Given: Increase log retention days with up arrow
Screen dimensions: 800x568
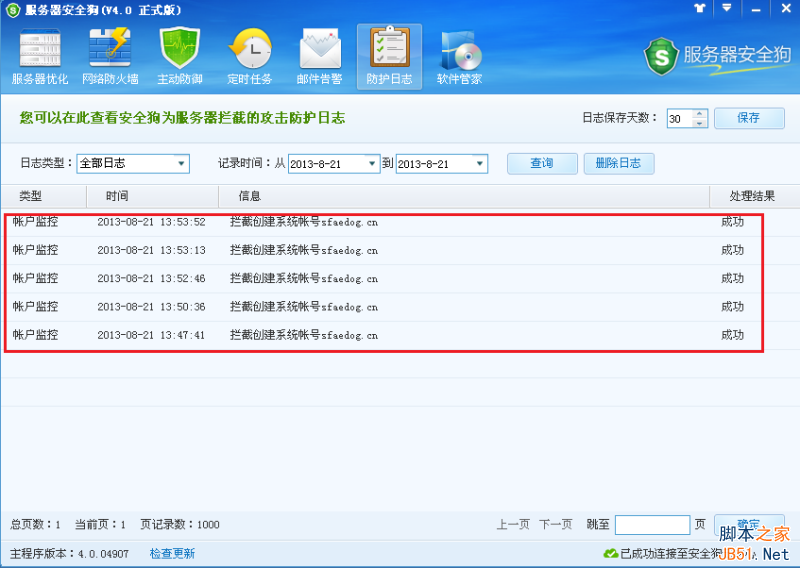Looking at the screenshot, I should (699, 114).
